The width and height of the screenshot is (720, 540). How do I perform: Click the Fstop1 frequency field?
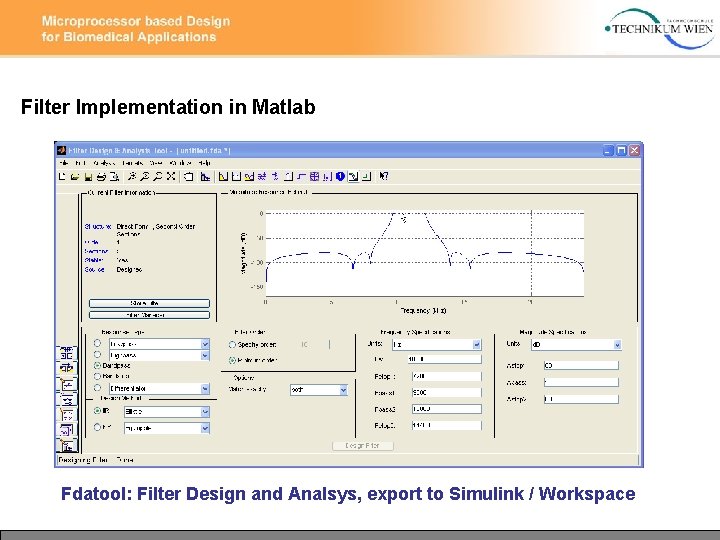click(x=446, y=377)
